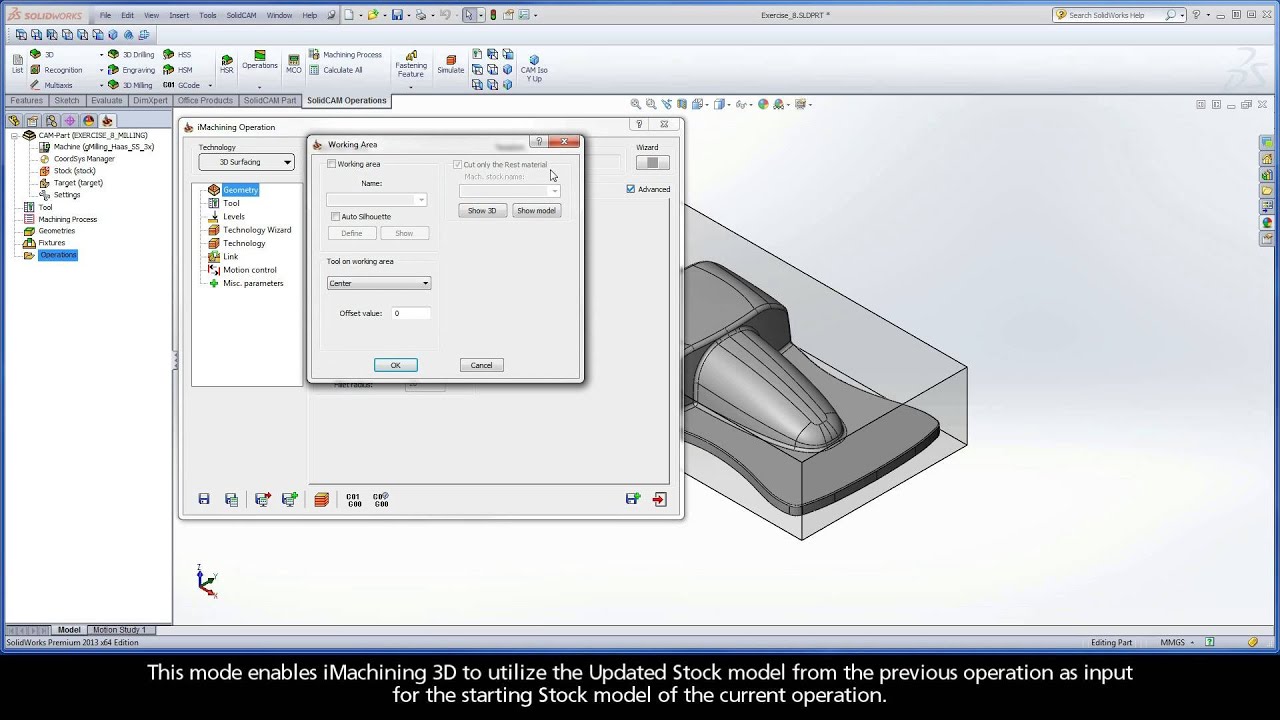Select the Multiaxis toolbar command
This screenshot has width=1280, height=720.
(51, 85)
